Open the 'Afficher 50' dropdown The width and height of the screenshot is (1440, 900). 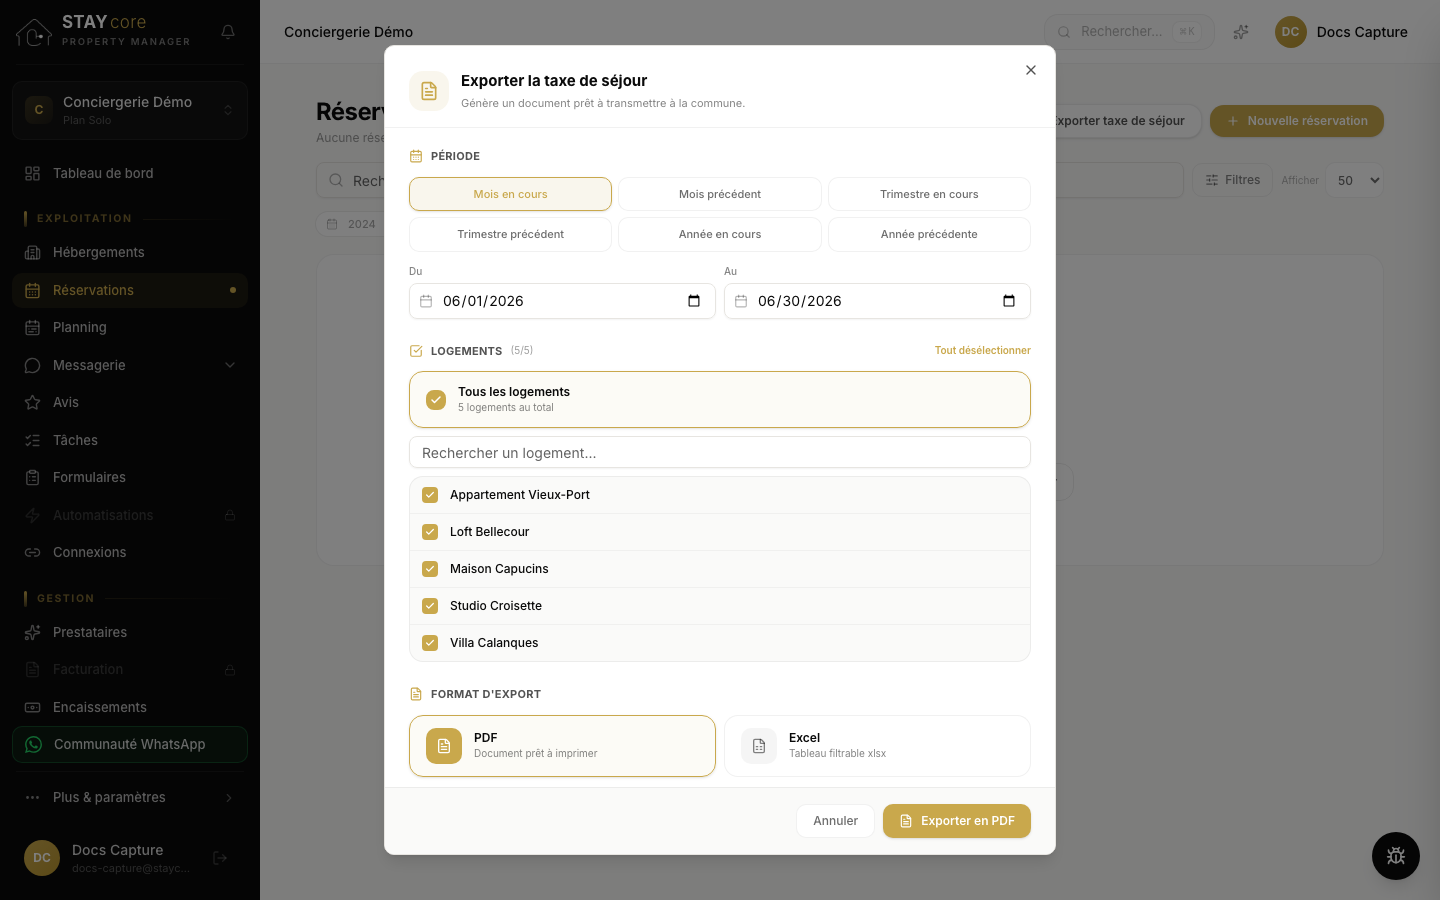click(x=1354, y=180)
